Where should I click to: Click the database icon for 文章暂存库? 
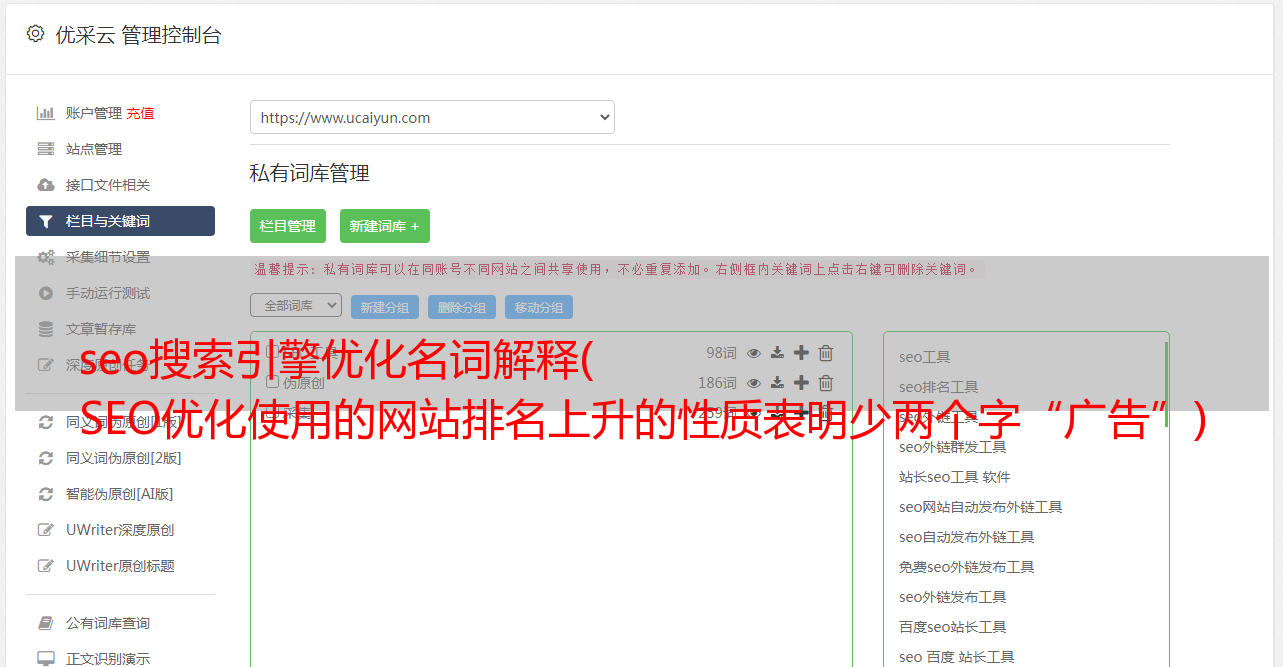(45, 329)
